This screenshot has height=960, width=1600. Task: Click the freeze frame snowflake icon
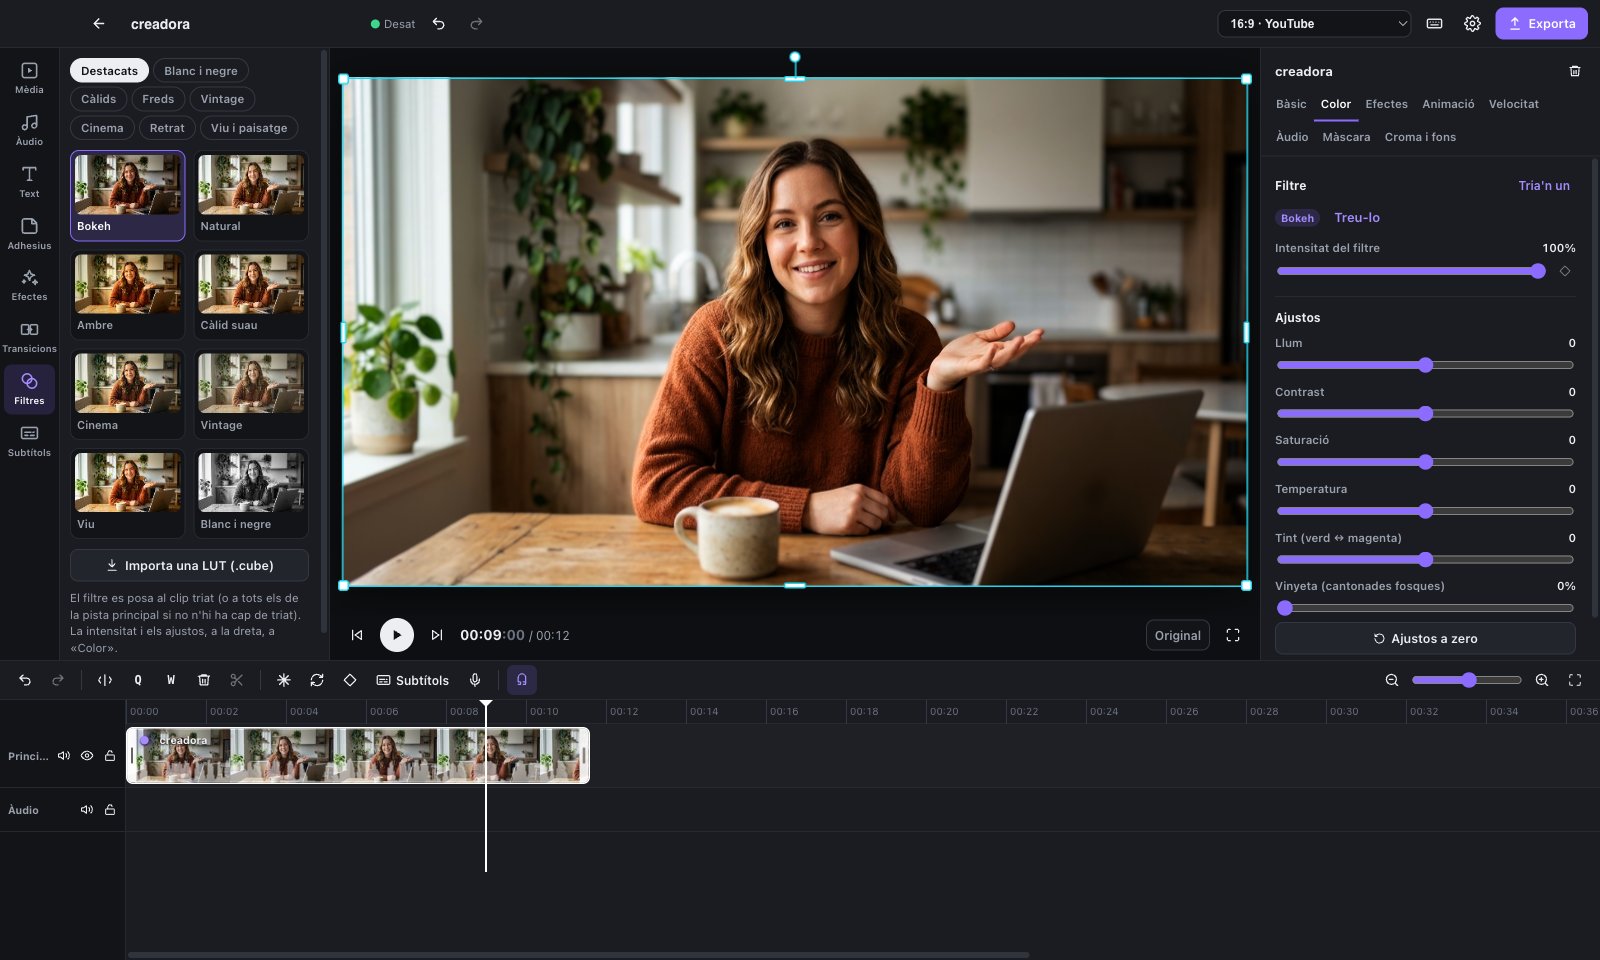point(284,680)
